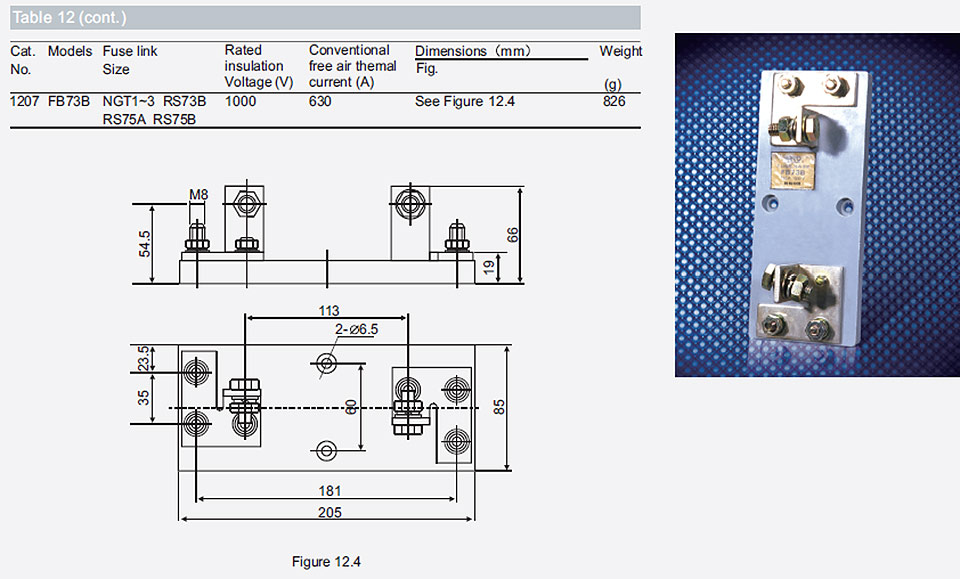Image resolution: width=960 pixels, height=579 pixels.
Task: Click fuse link size "RS73B"
Action: [184, 102]
